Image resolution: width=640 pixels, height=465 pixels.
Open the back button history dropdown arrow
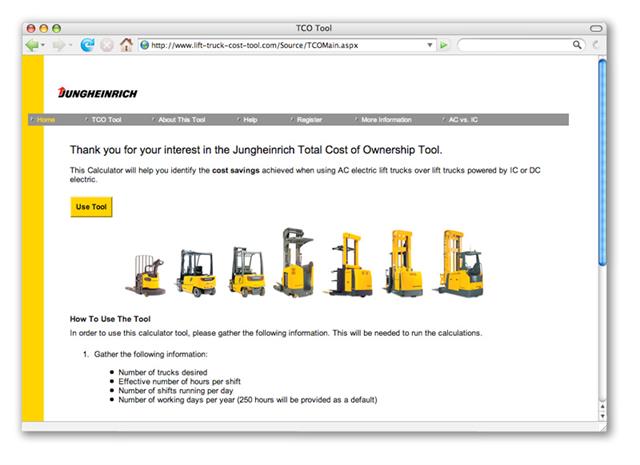click(43, 45)
